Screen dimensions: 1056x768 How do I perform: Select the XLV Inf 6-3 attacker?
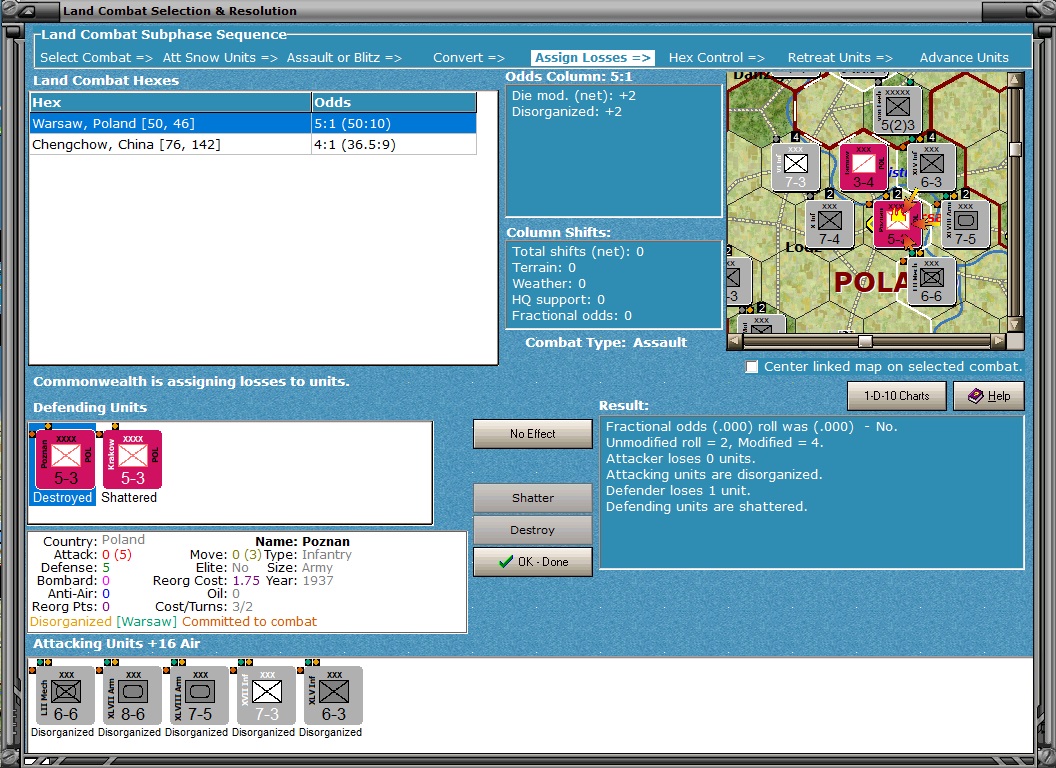click(x=333, y=695)
